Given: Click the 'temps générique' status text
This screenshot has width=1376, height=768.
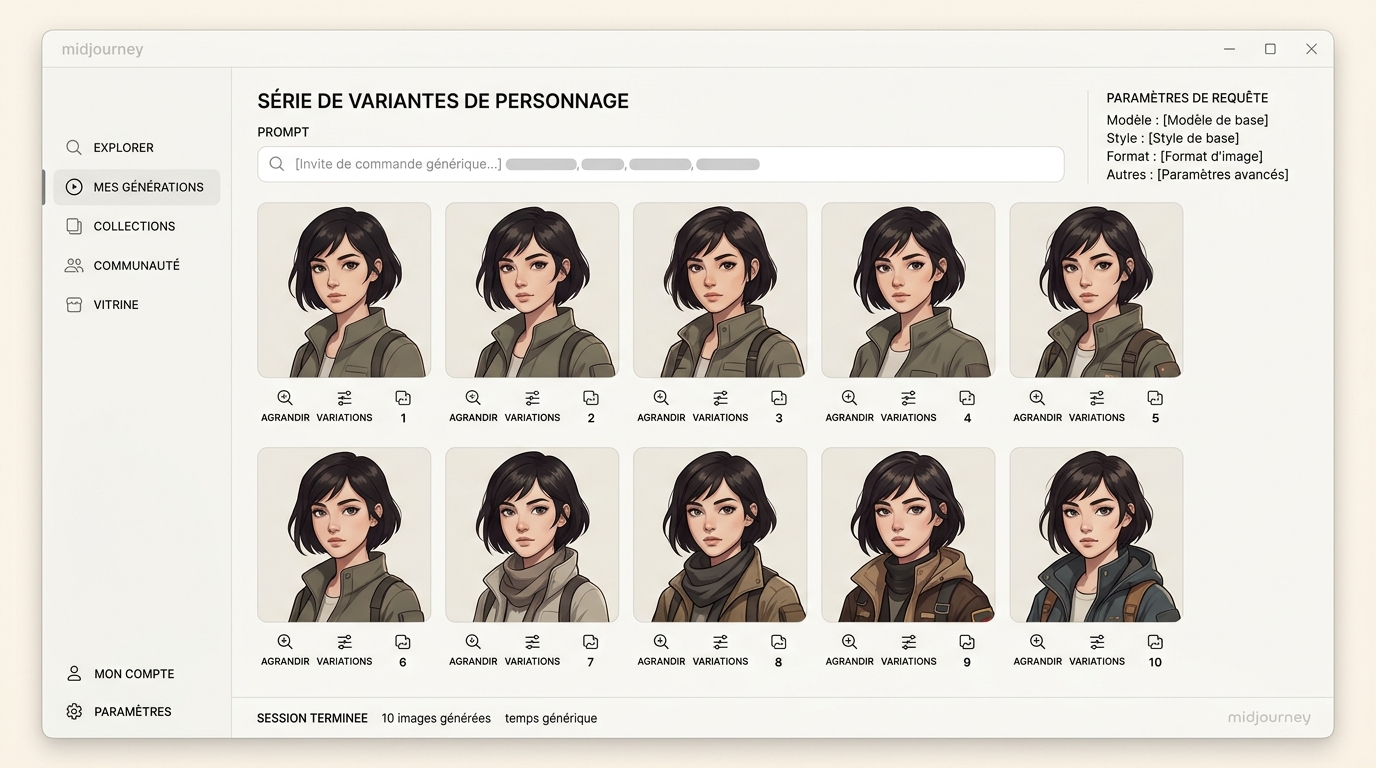Looking at the screenshot, I should [551, 718].
